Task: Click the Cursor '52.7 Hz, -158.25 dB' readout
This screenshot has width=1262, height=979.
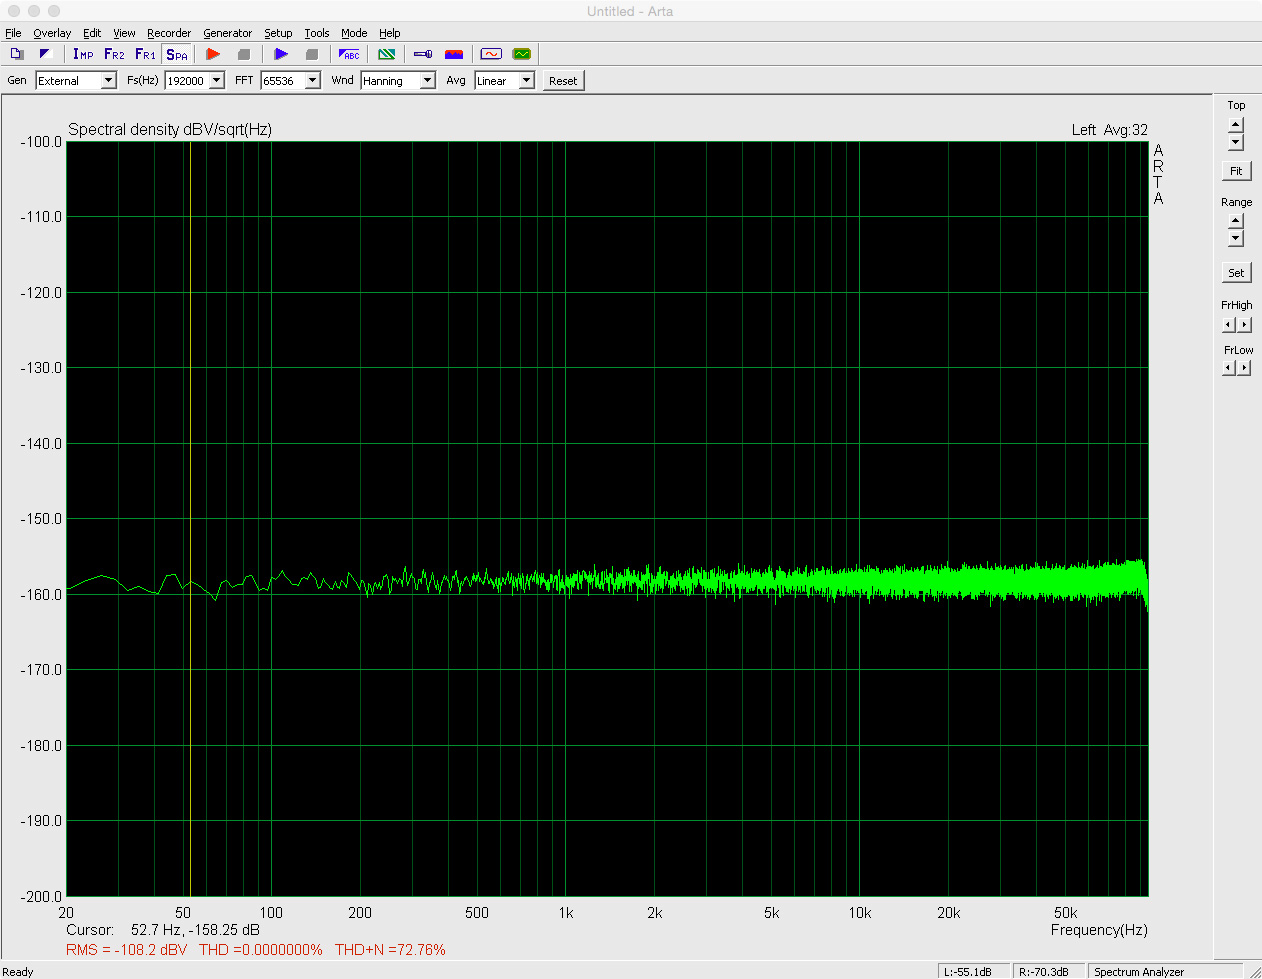Action: point(195,930)
